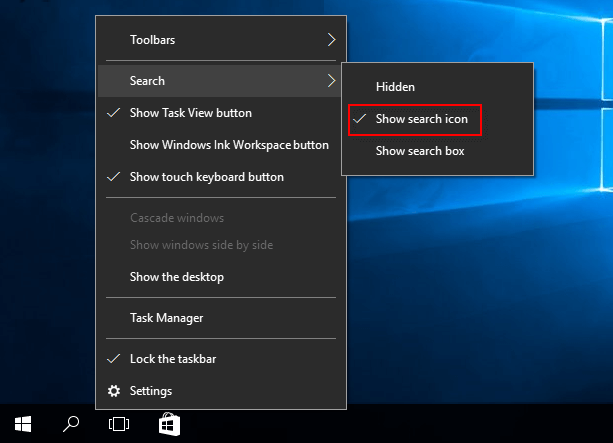Uncheck Show Task View button
Viewport: 613px width, 443px height.
pos(190,113)
